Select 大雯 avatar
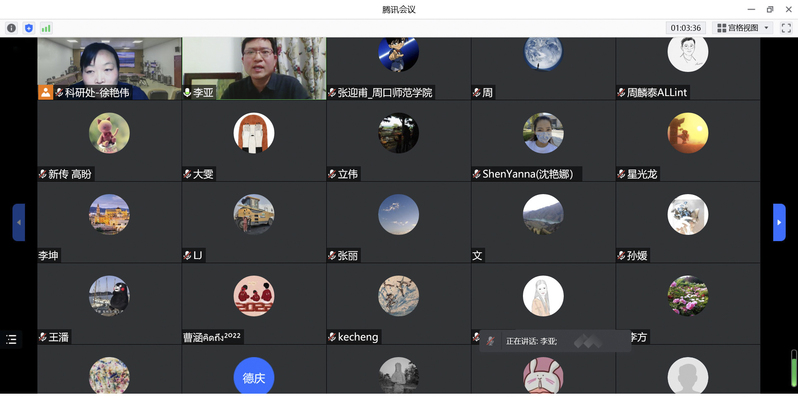Image resolution: width=798 pixels, height=397 pixels. (x=254, y=133)
